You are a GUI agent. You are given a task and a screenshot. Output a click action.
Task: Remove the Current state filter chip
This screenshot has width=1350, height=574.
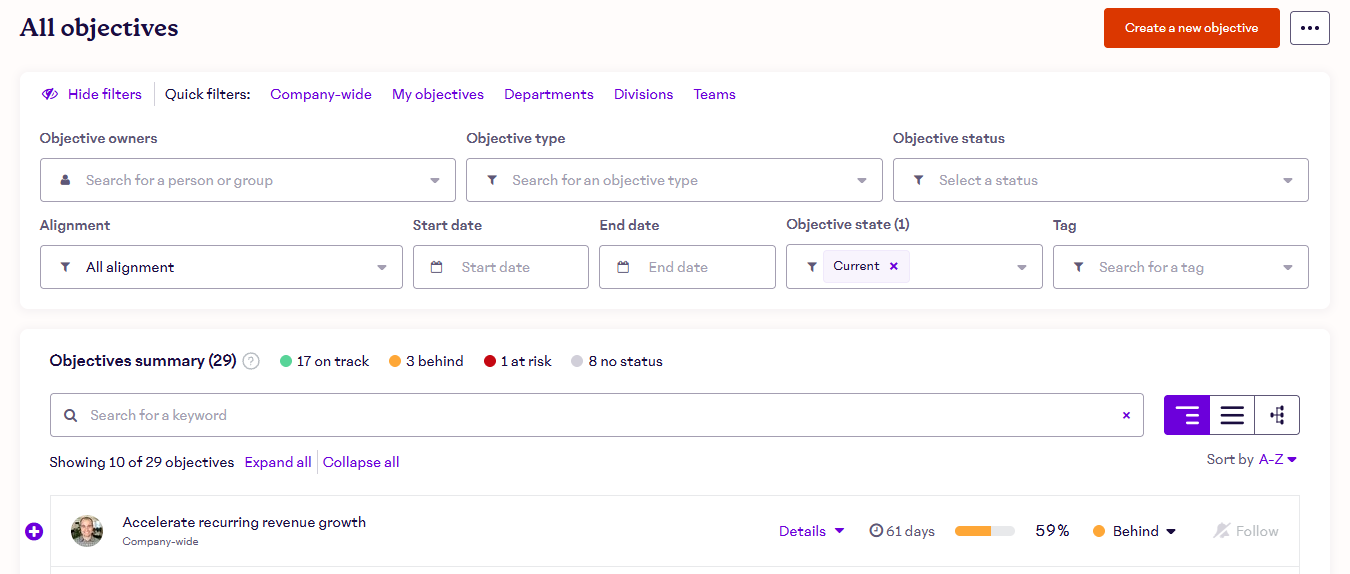pos(894,266)
